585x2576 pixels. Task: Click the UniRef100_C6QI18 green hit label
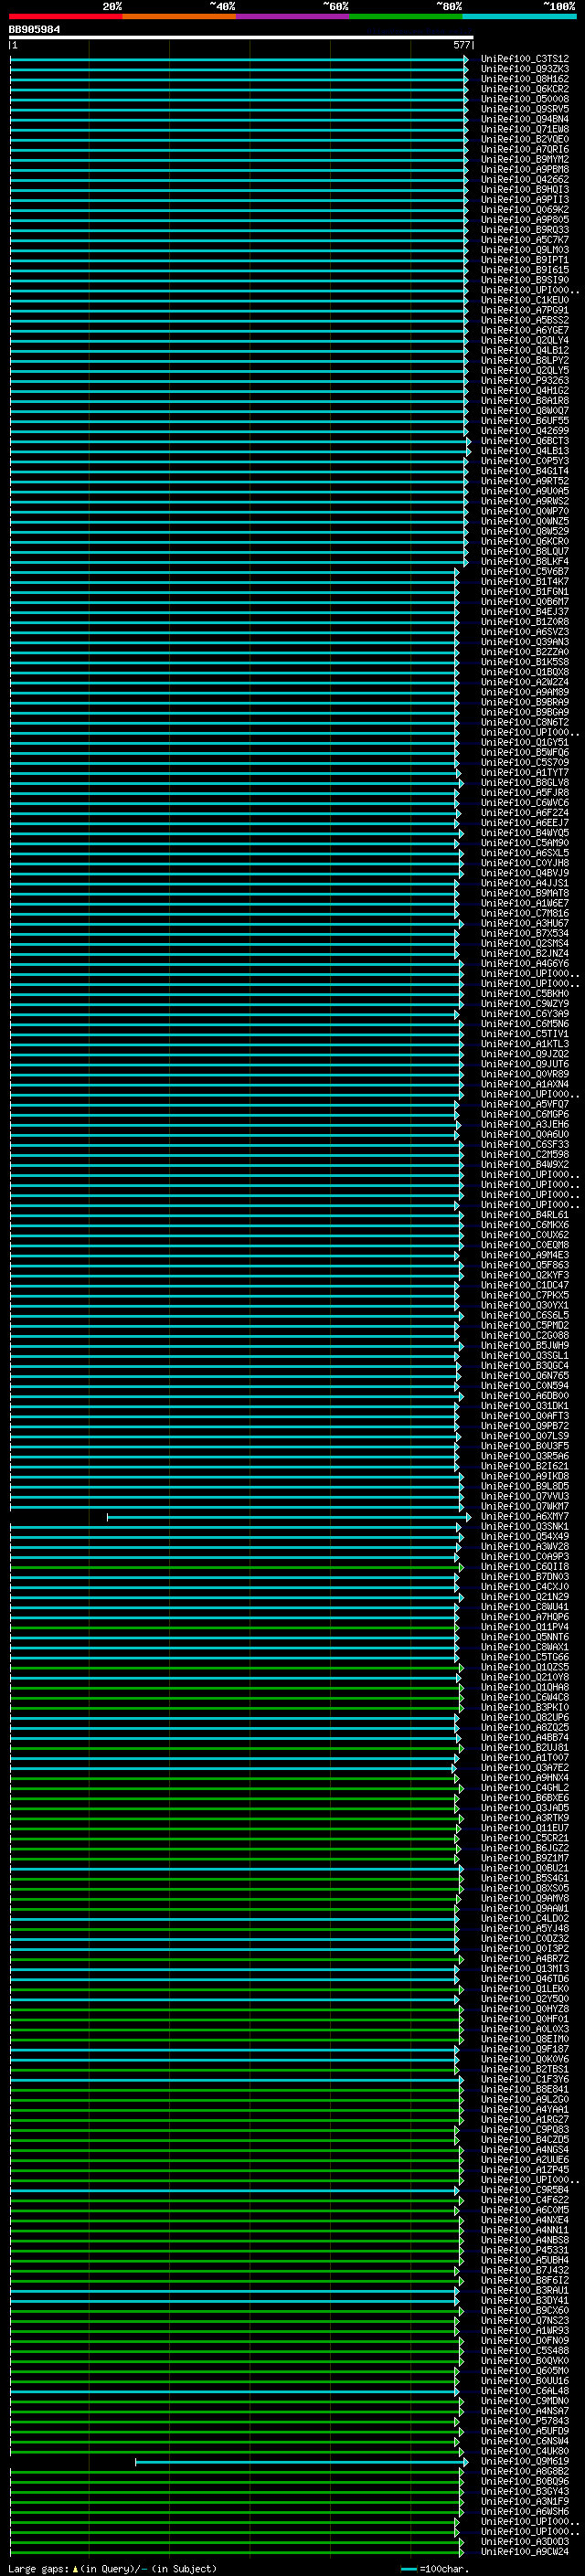coord(525,1567)
